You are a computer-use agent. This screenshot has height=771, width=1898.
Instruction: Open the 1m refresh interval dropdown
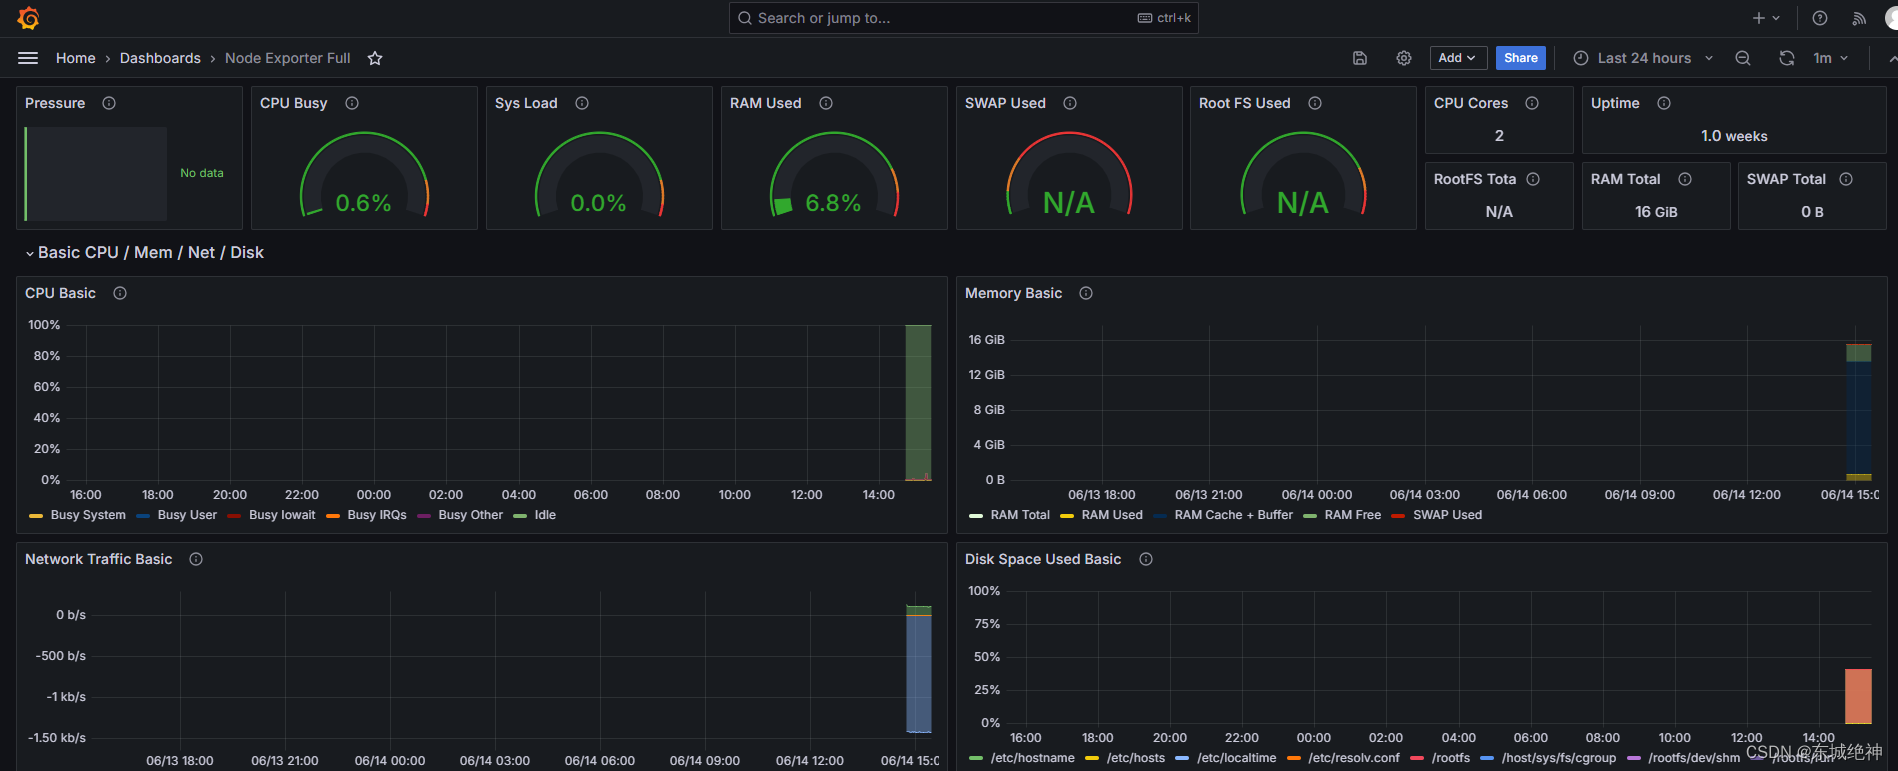[x=1831, y=58]
